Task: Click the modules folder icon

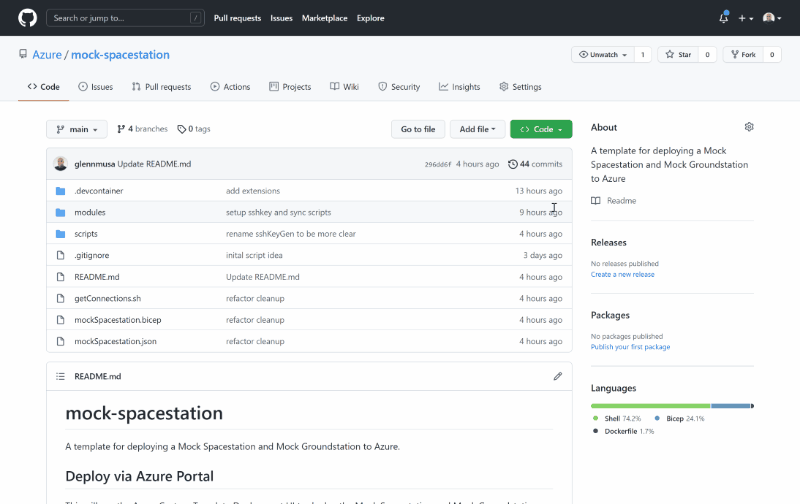Action: tap(60, 212)
